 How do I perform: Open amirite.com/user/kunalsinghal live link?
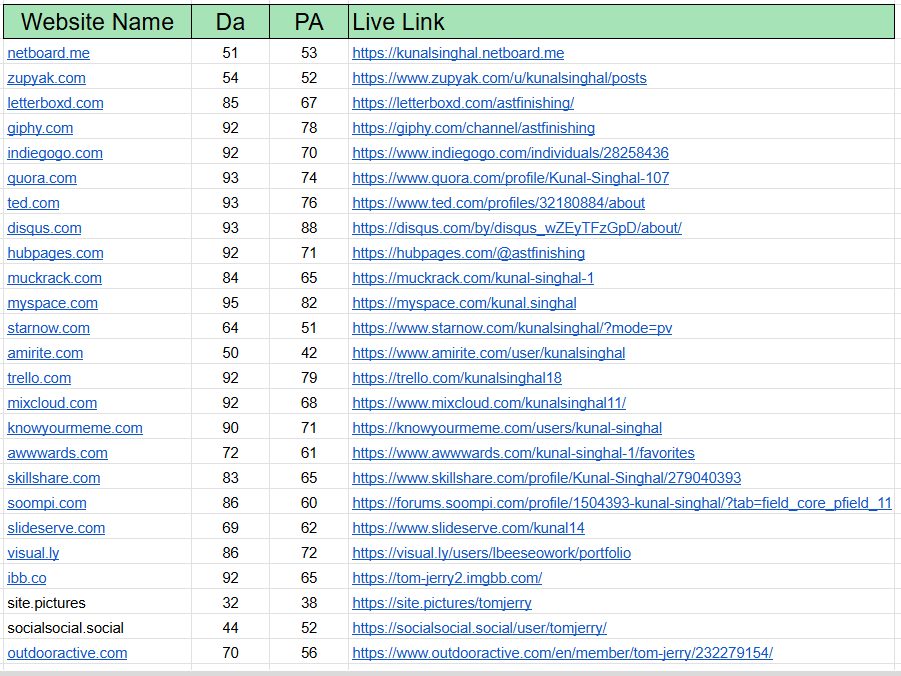click(x=488, y=353)
